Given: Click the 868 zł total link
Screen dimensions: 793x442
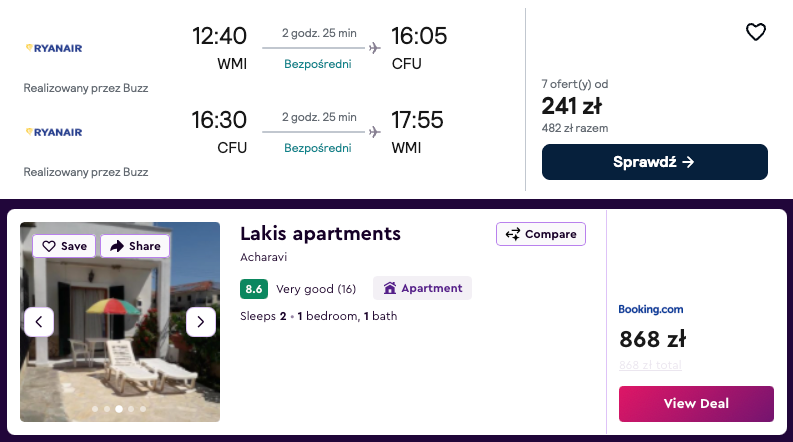Looking at the screenshot, I should pos(650,365).
